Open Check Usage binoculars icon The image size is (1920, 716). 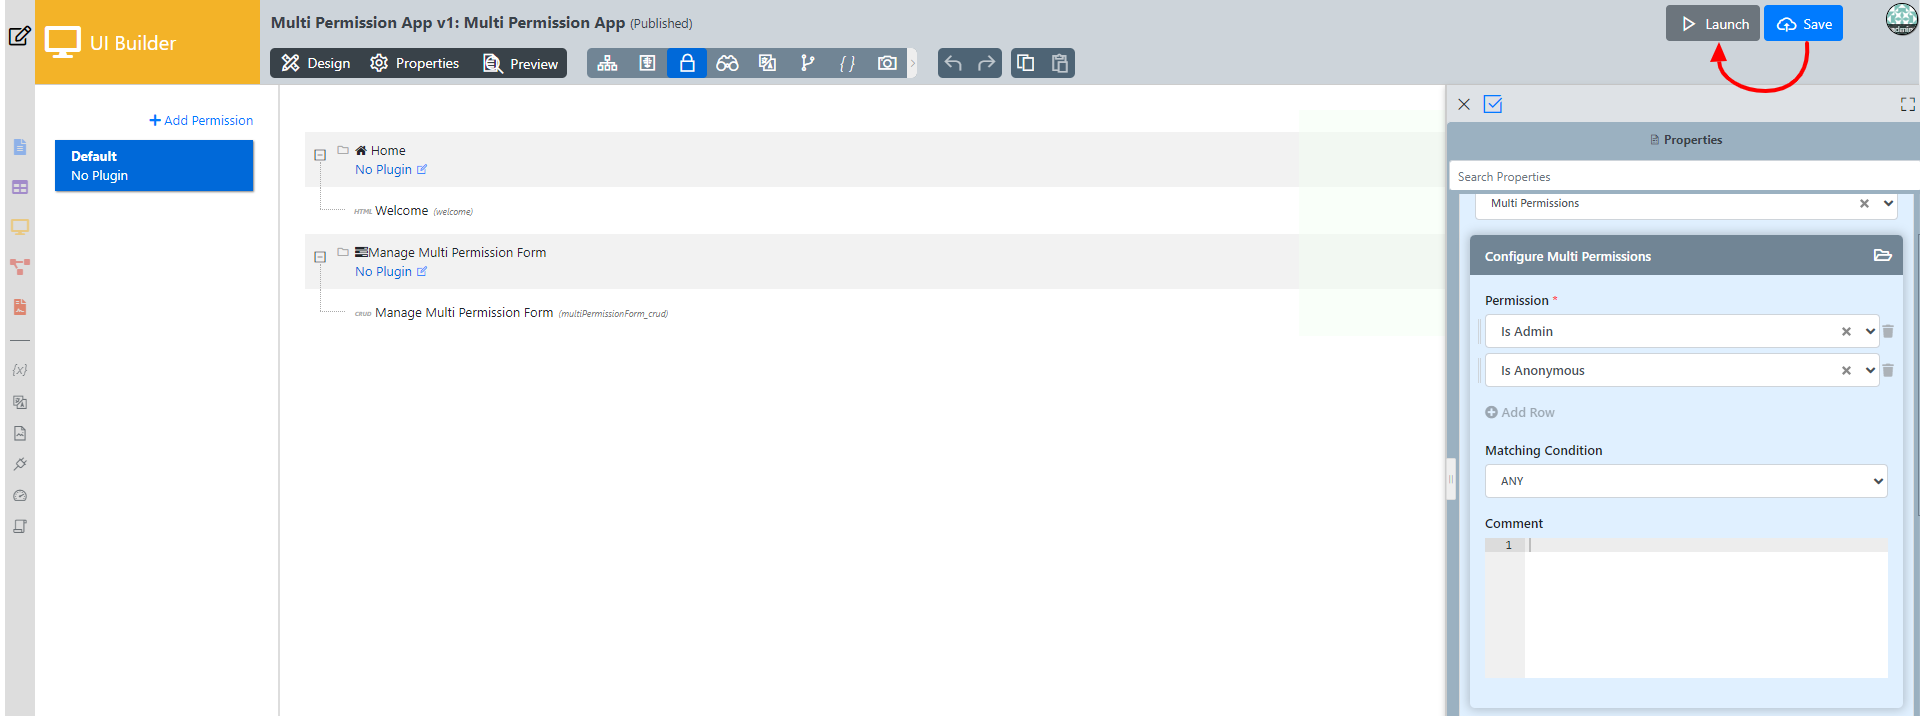(727, 63)
